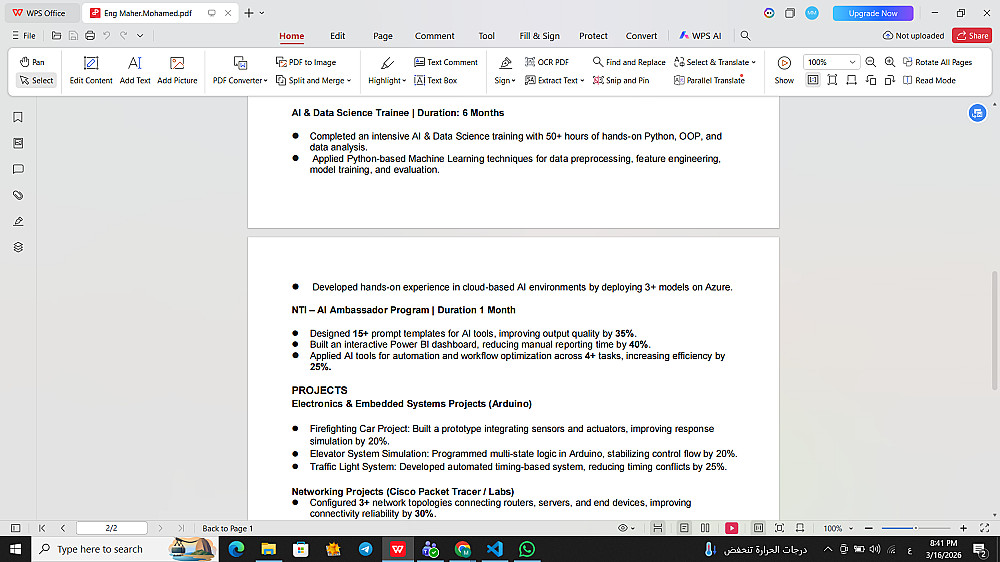The width and height of the screenshot is (1000, 562).
Task: Zoom in with ribbon magnifier
Action: [x=890, y=62]
